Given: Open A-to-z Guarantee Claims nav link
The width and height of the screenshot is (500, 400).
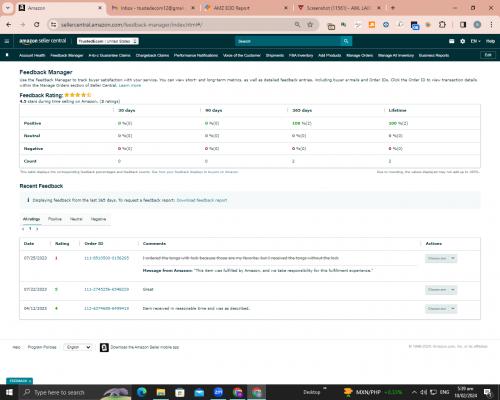Looking at the screenshot, I should click(109, 55).
